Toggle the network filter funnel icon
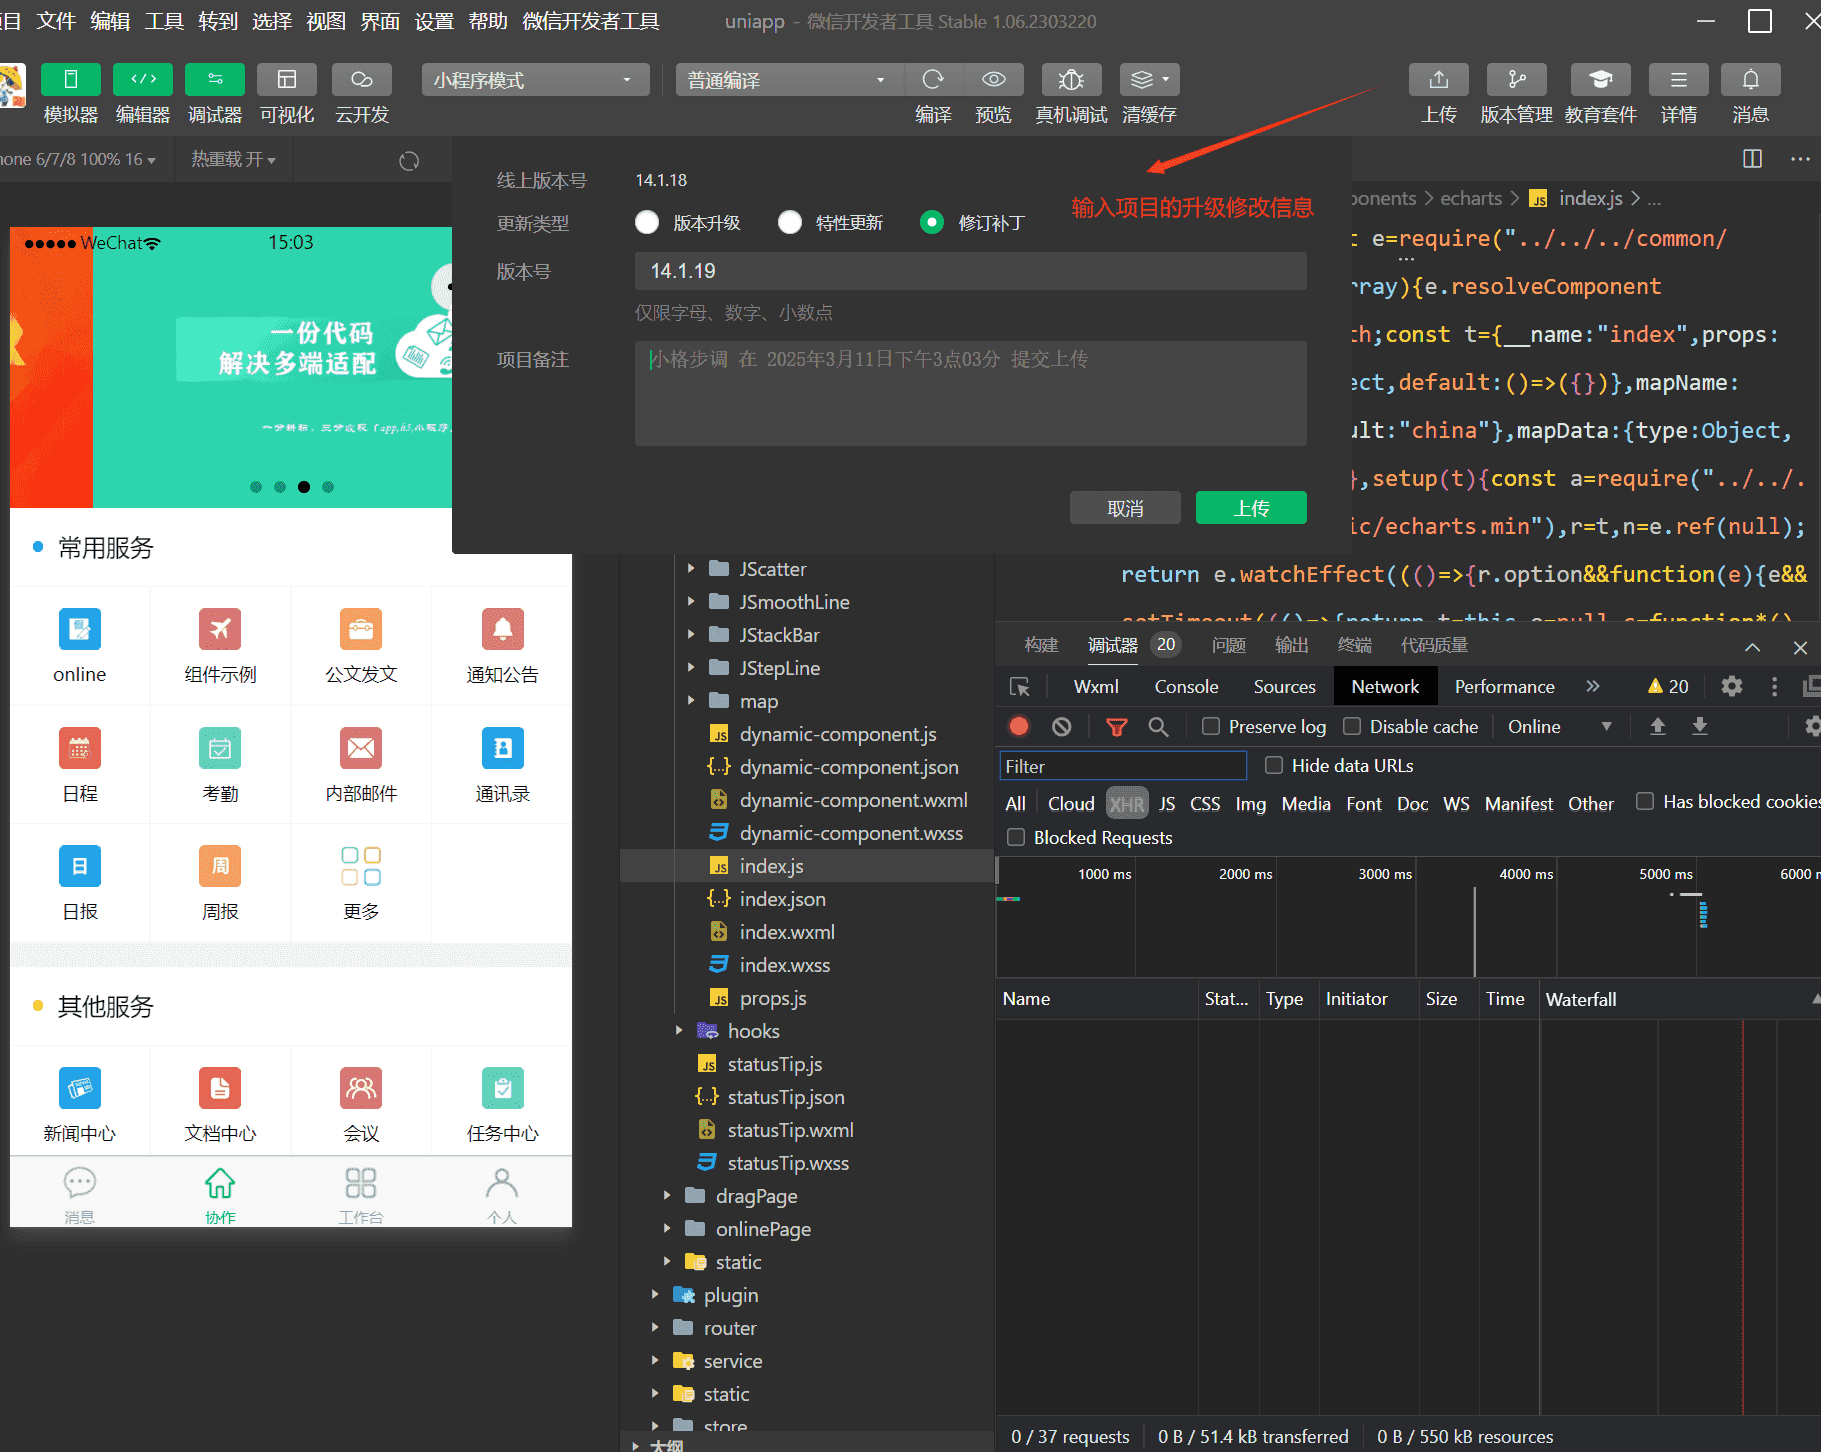The height and width of the screenshot is (1452, 1821). [1117, 726]
